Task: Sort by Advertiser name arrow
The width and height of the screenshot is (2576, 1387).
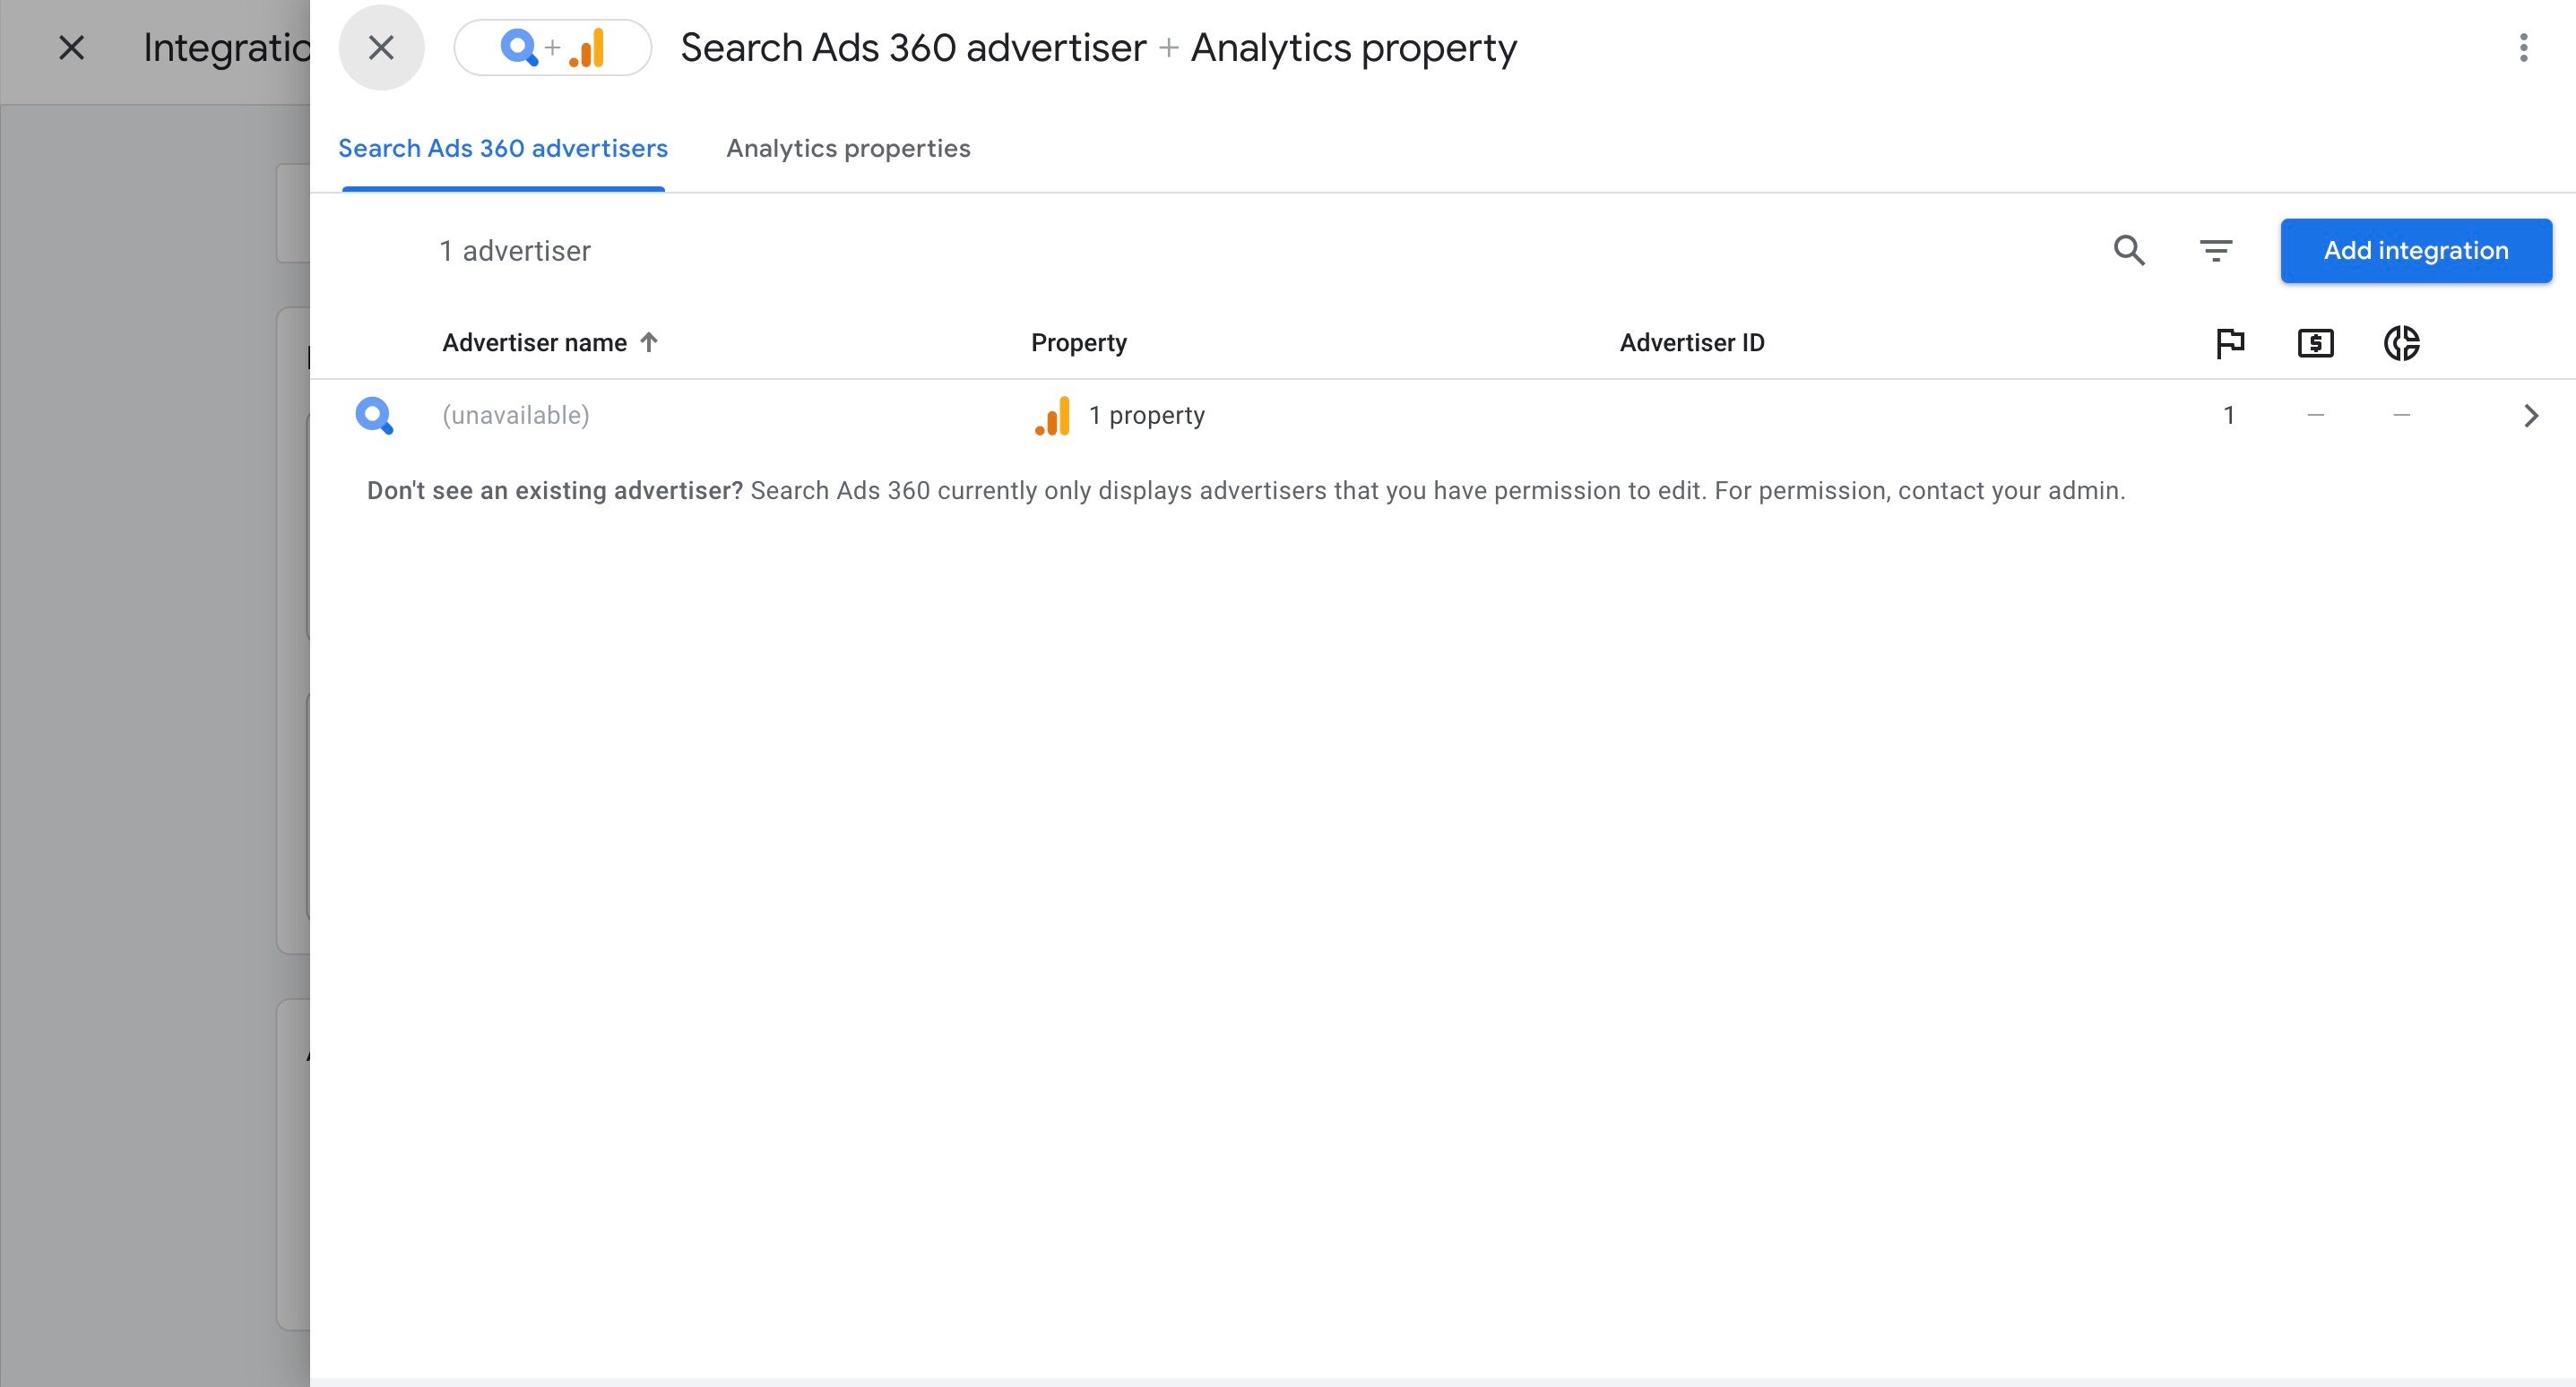Action: coord(649,342)
